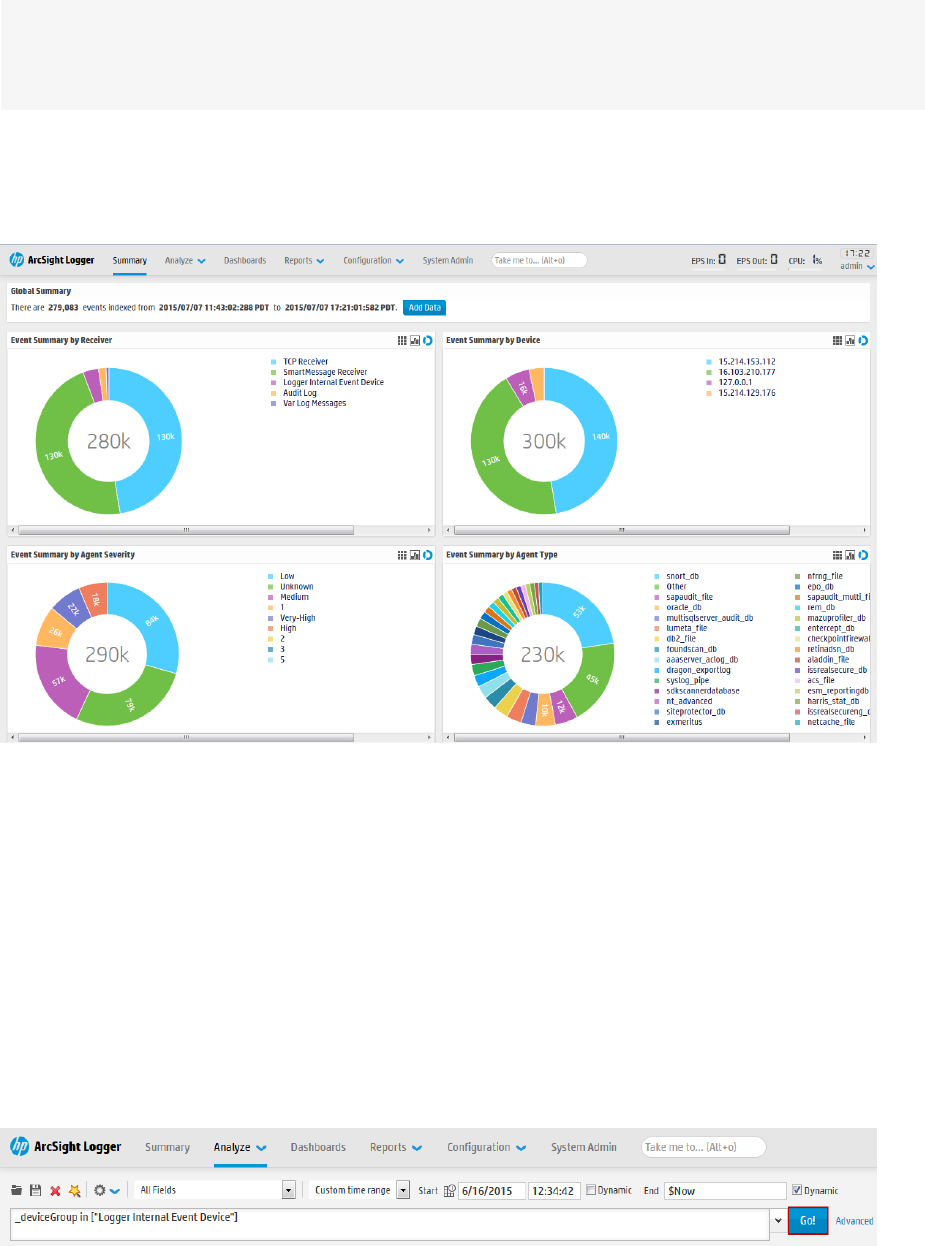
Task: Click the blue donut icon on Agent Type panel
Action: [863, 554]
